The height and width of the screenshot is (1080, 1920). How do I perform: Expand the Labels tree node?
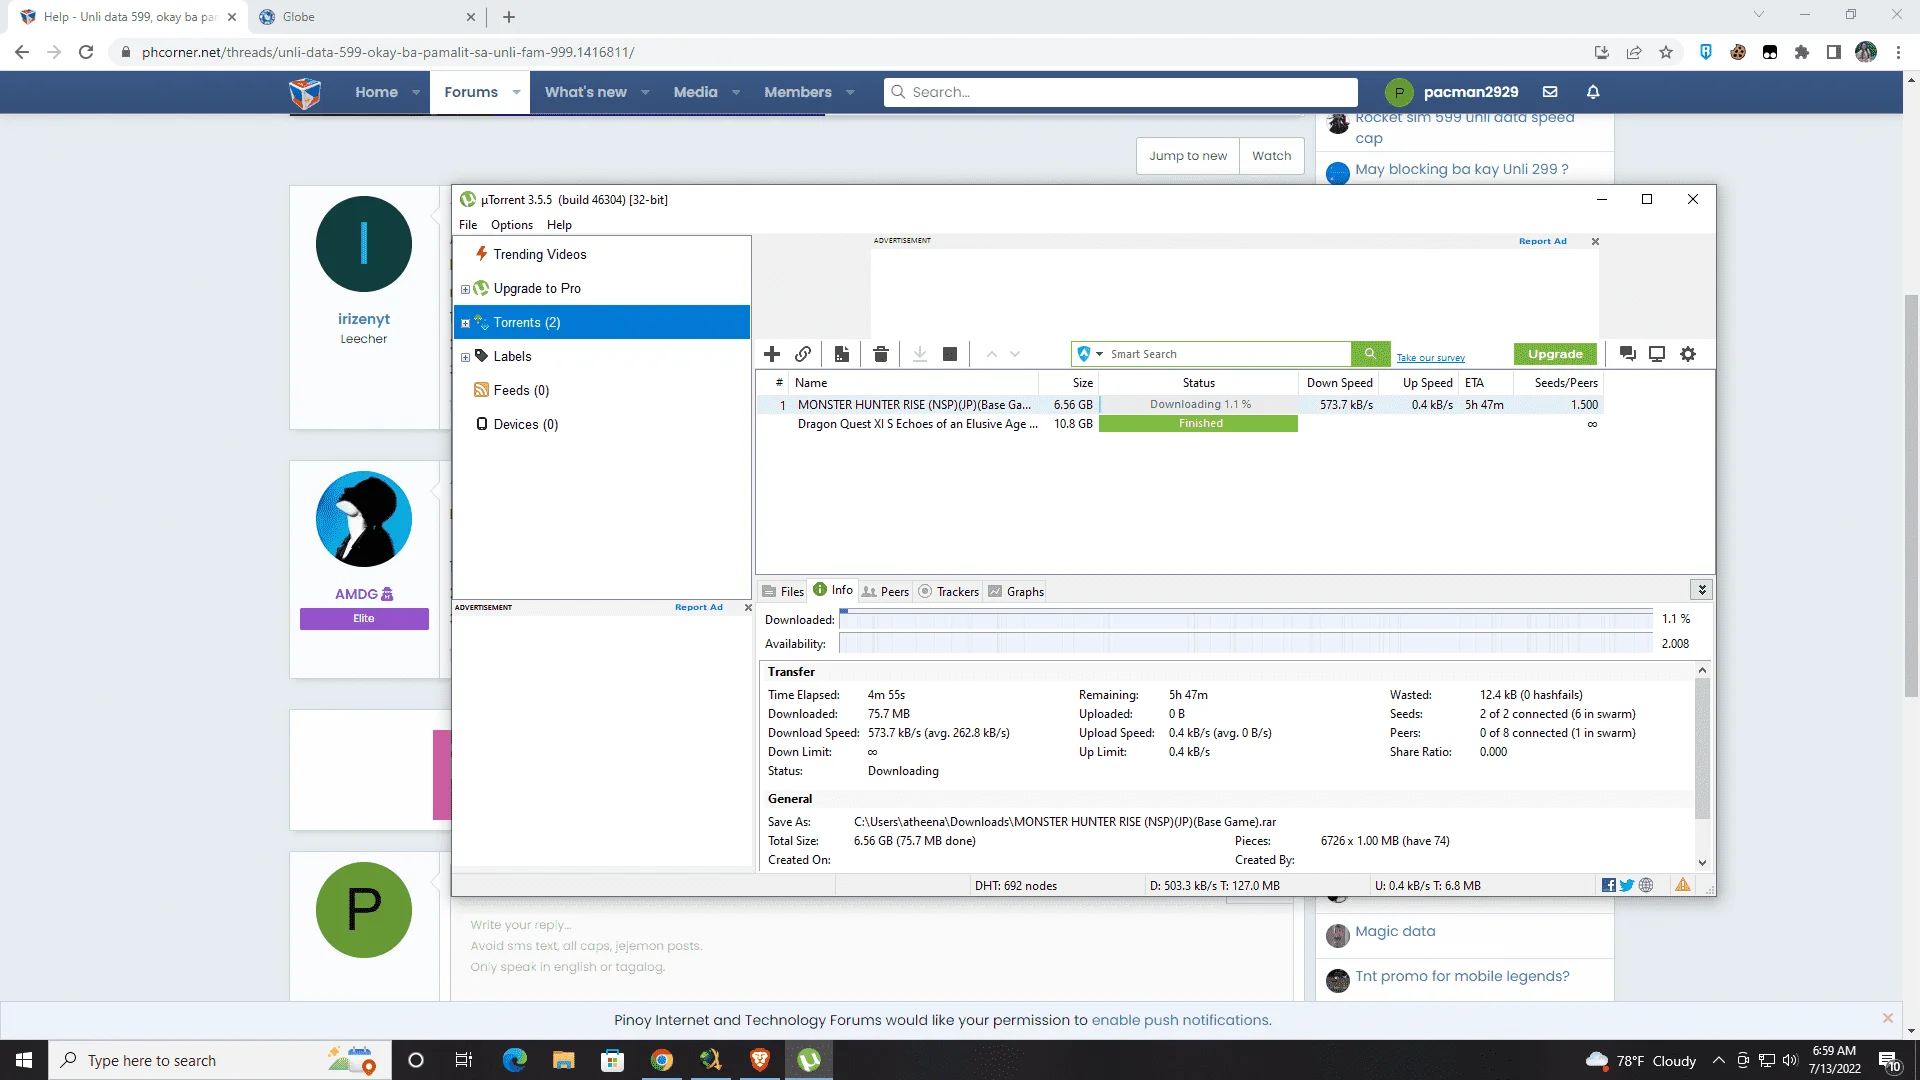465,357
